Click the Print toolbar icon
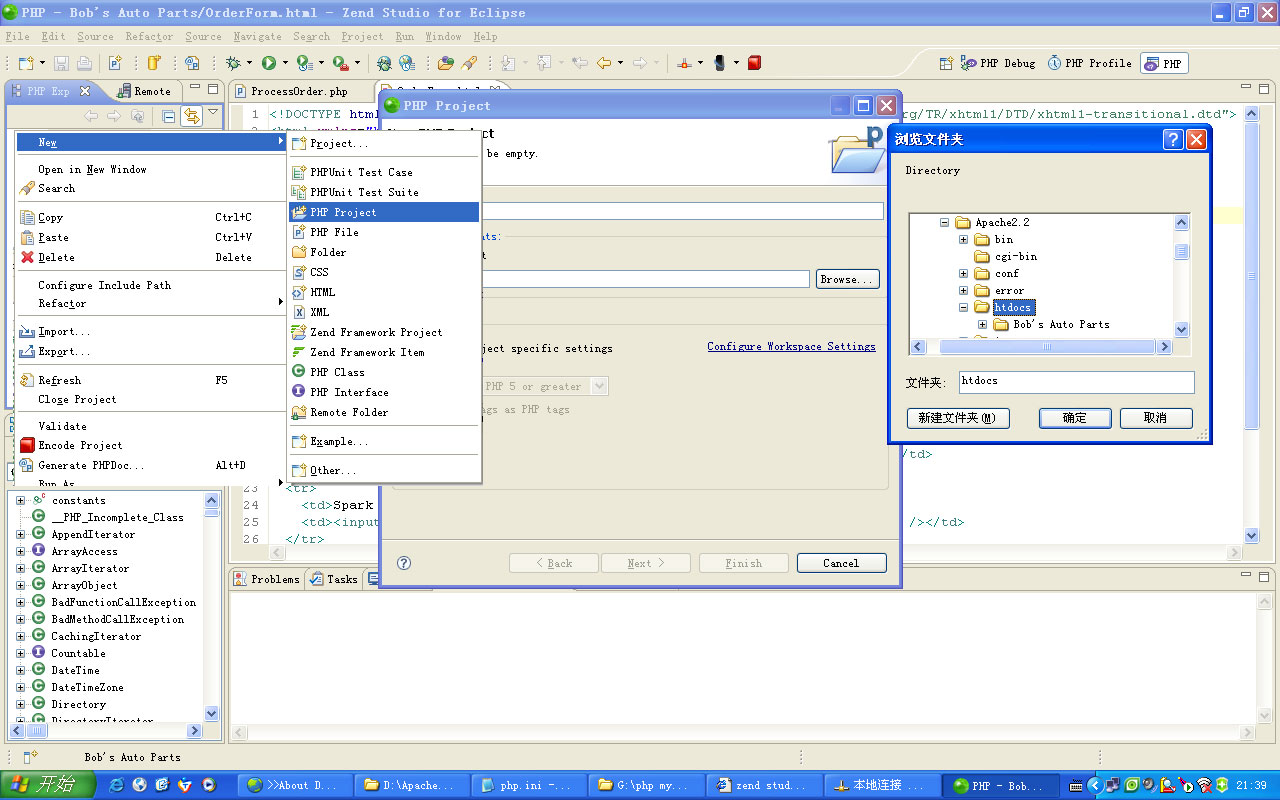 (84, 63)
